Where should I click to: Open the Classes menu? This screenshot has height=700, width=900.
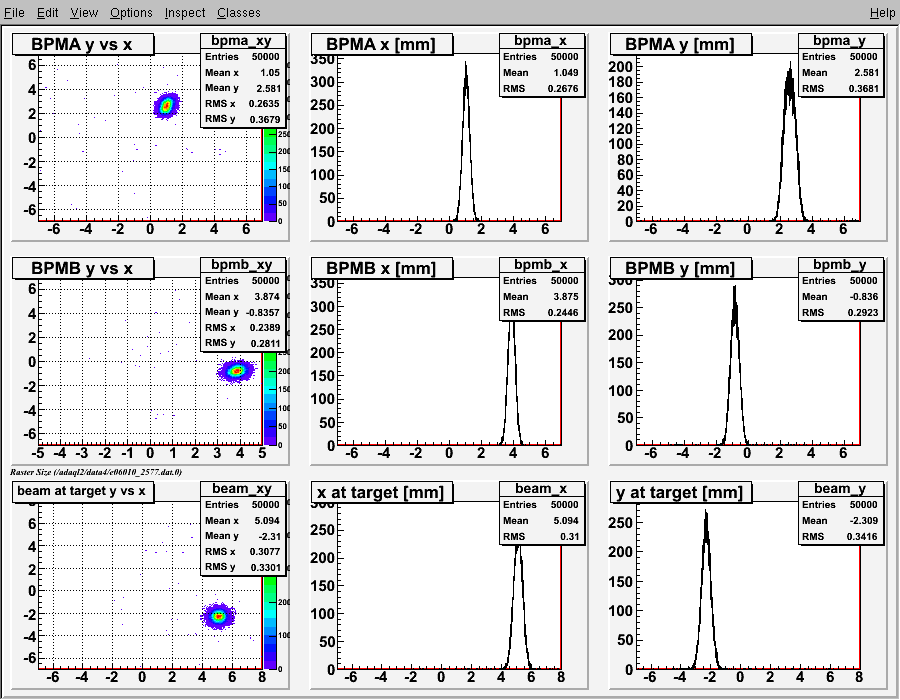[239, 13]
